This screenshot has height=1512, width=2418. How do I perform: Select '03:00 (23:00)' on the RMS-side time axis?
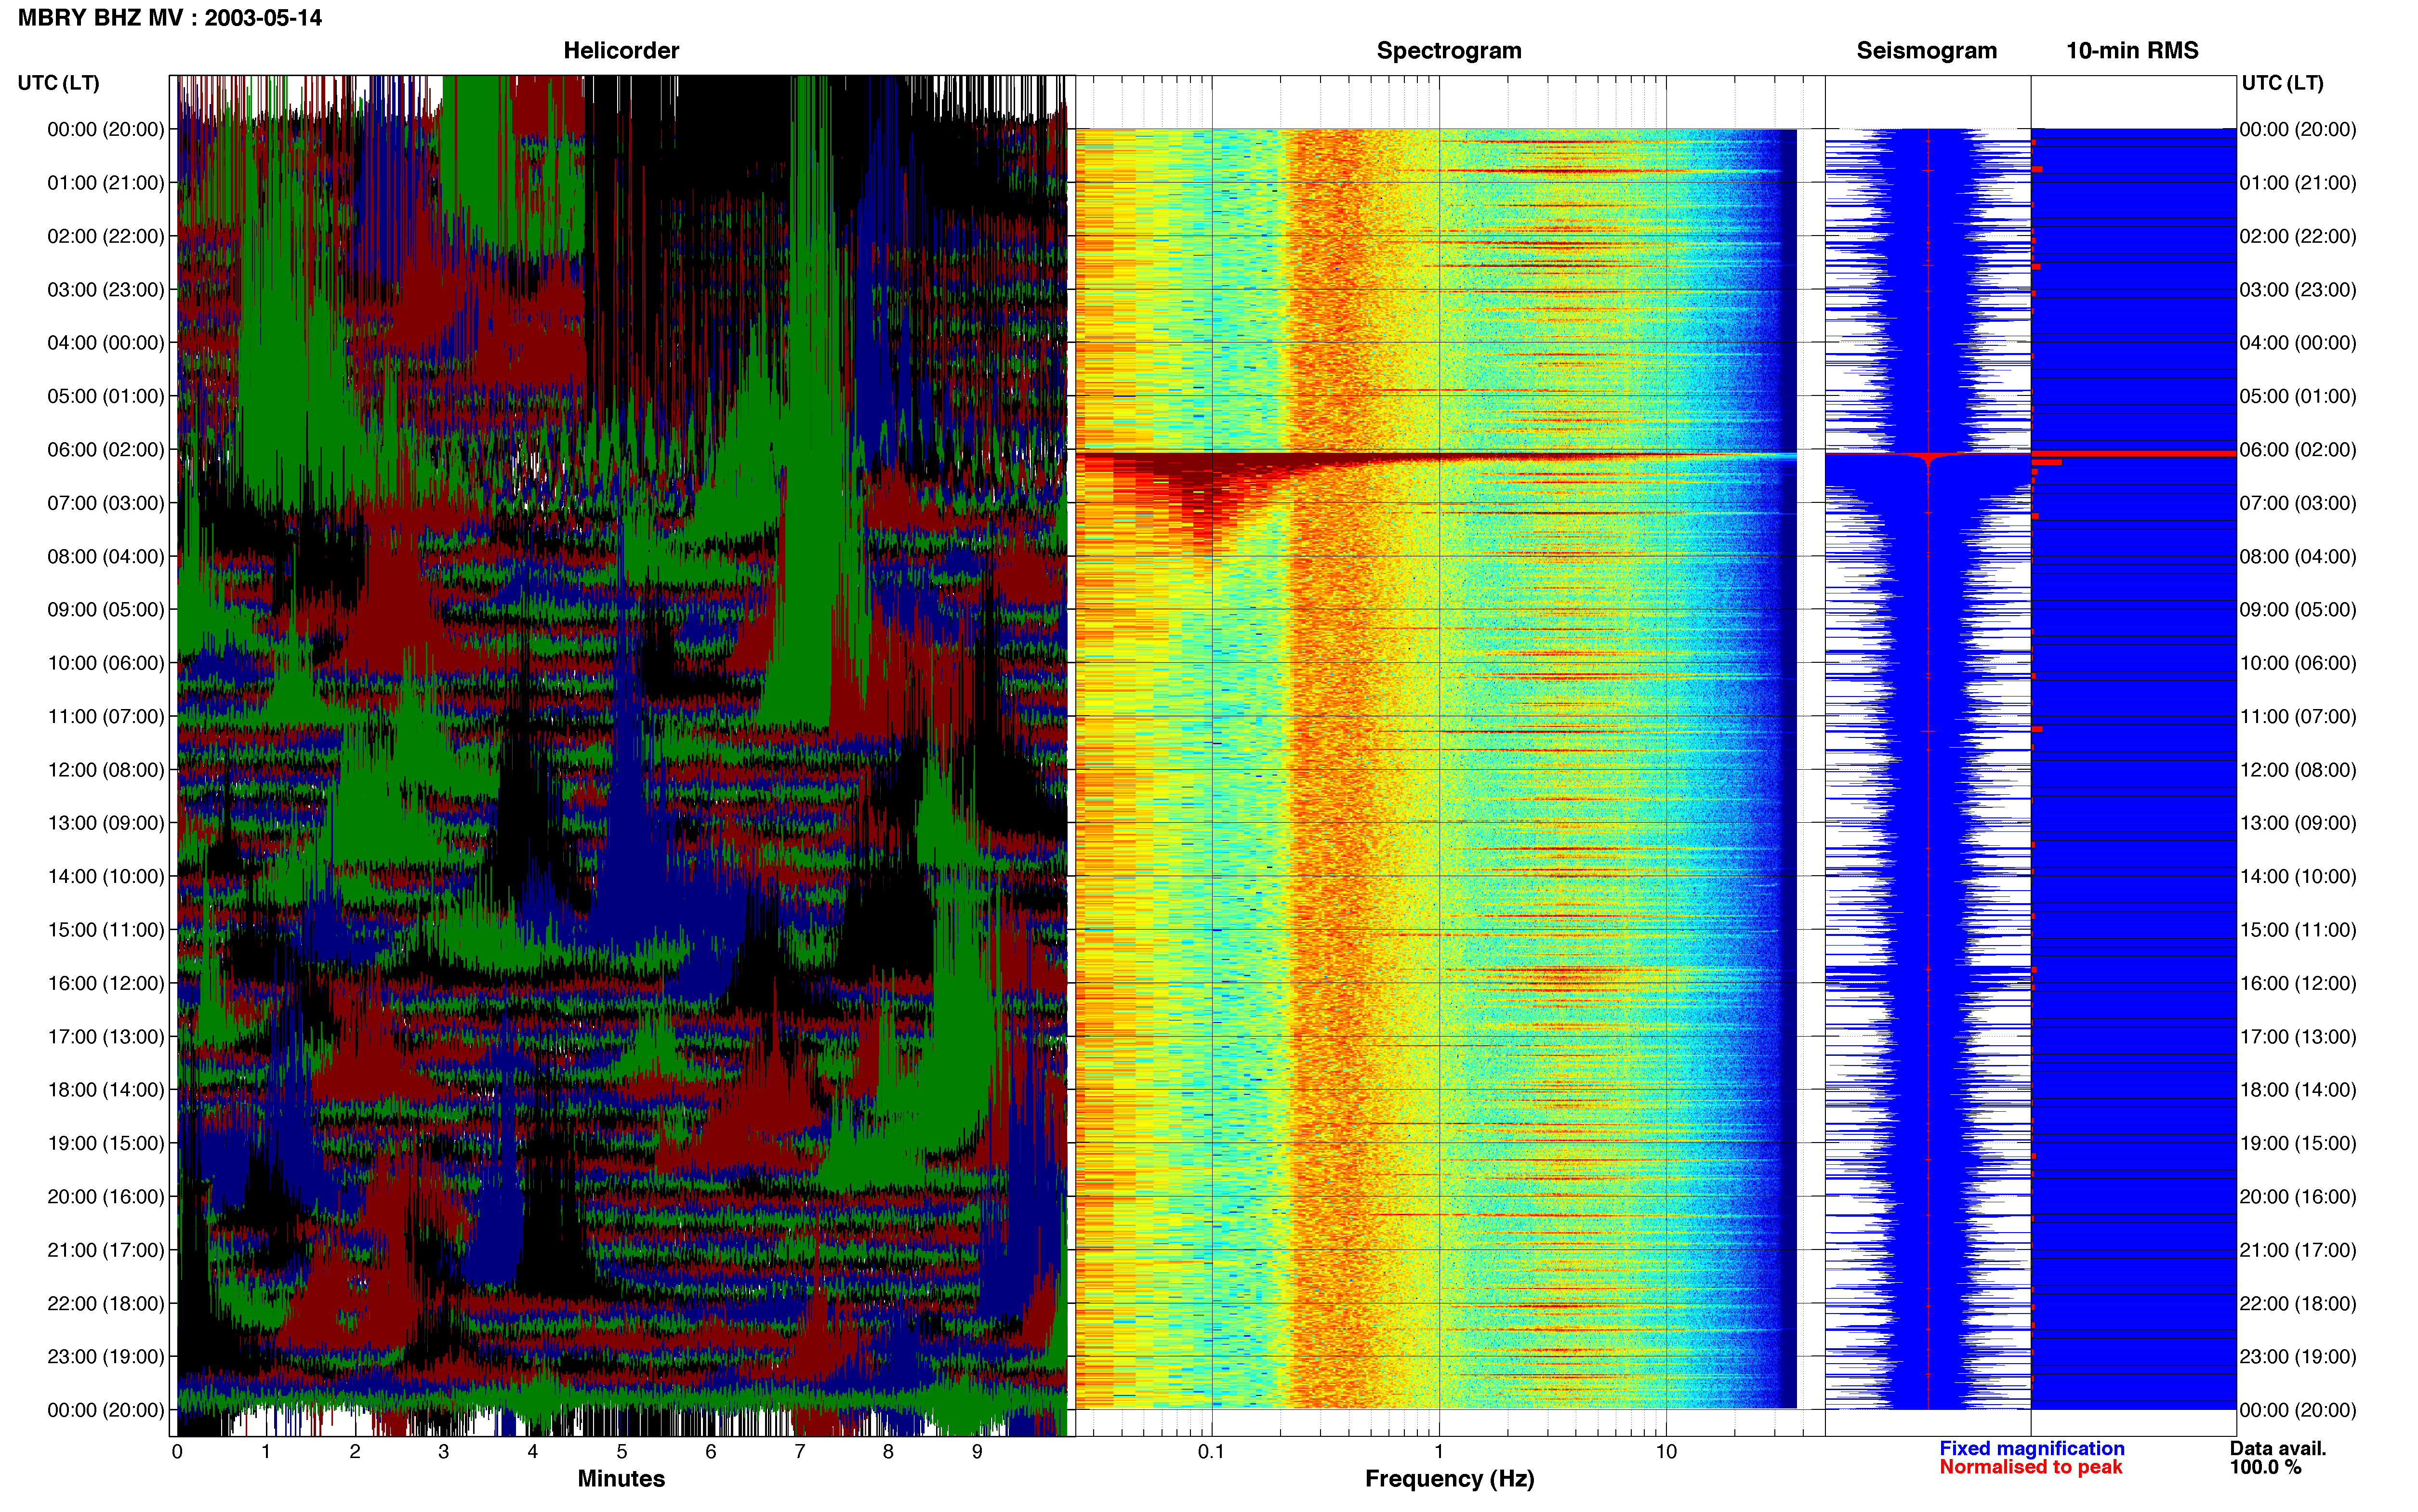tap(2298, 290)
